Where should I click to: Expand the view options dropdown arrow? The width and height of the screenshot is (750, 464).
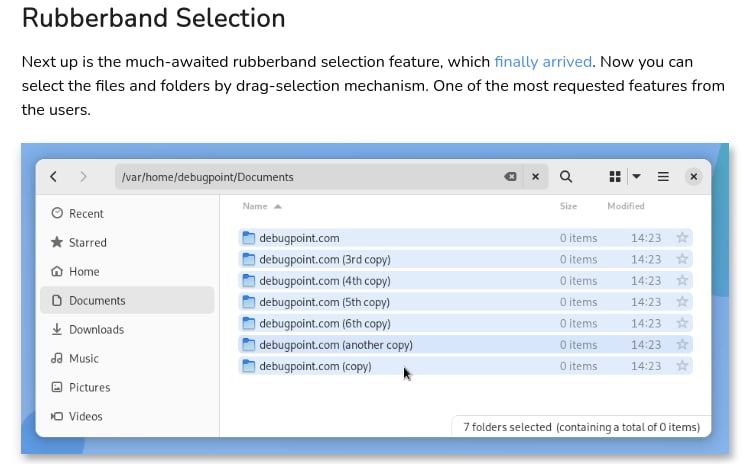click(x=636, y=177)
